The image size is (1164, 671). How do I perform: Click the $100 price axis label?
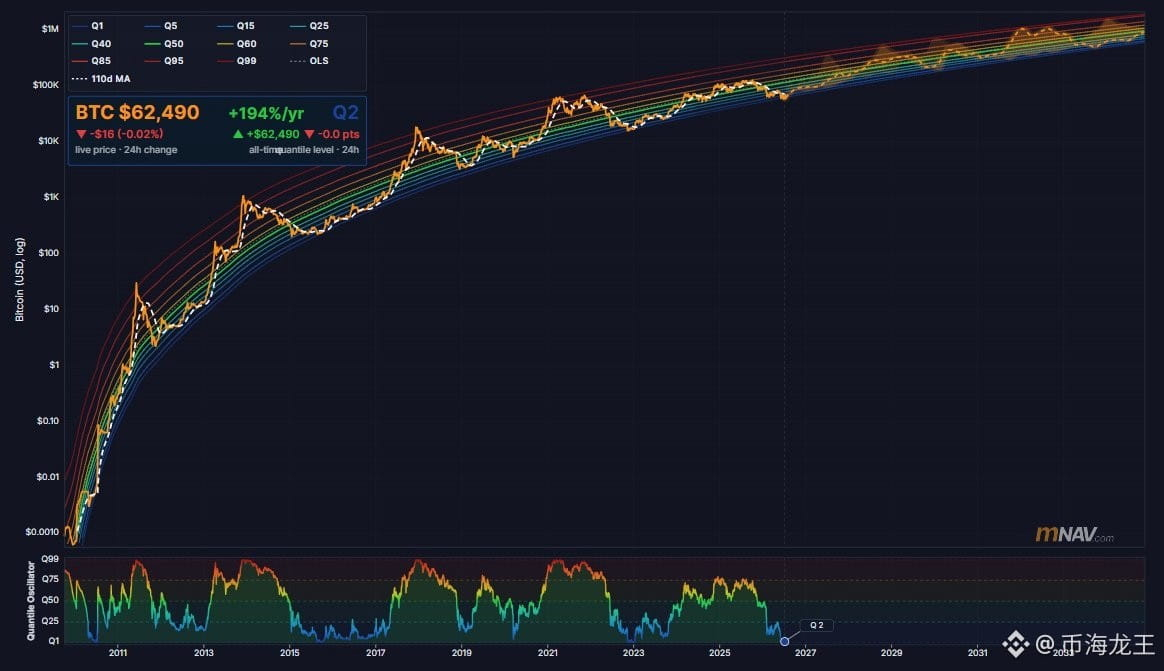(48, 253)
